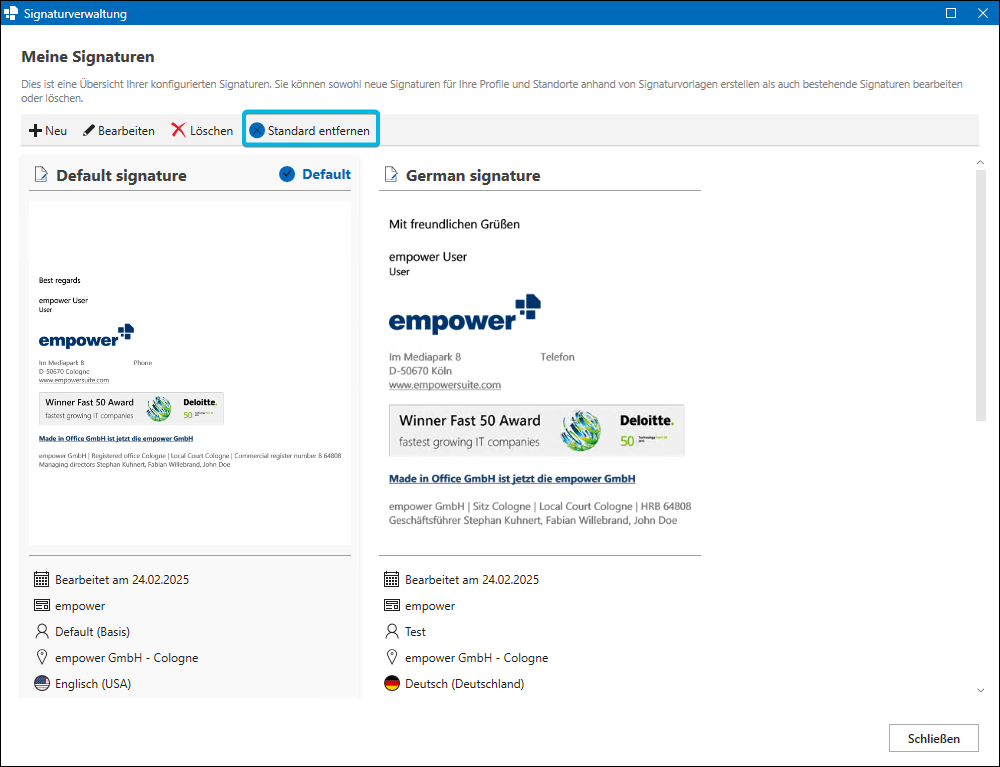Click template icon next to empower in Default signature

[41, 606]
